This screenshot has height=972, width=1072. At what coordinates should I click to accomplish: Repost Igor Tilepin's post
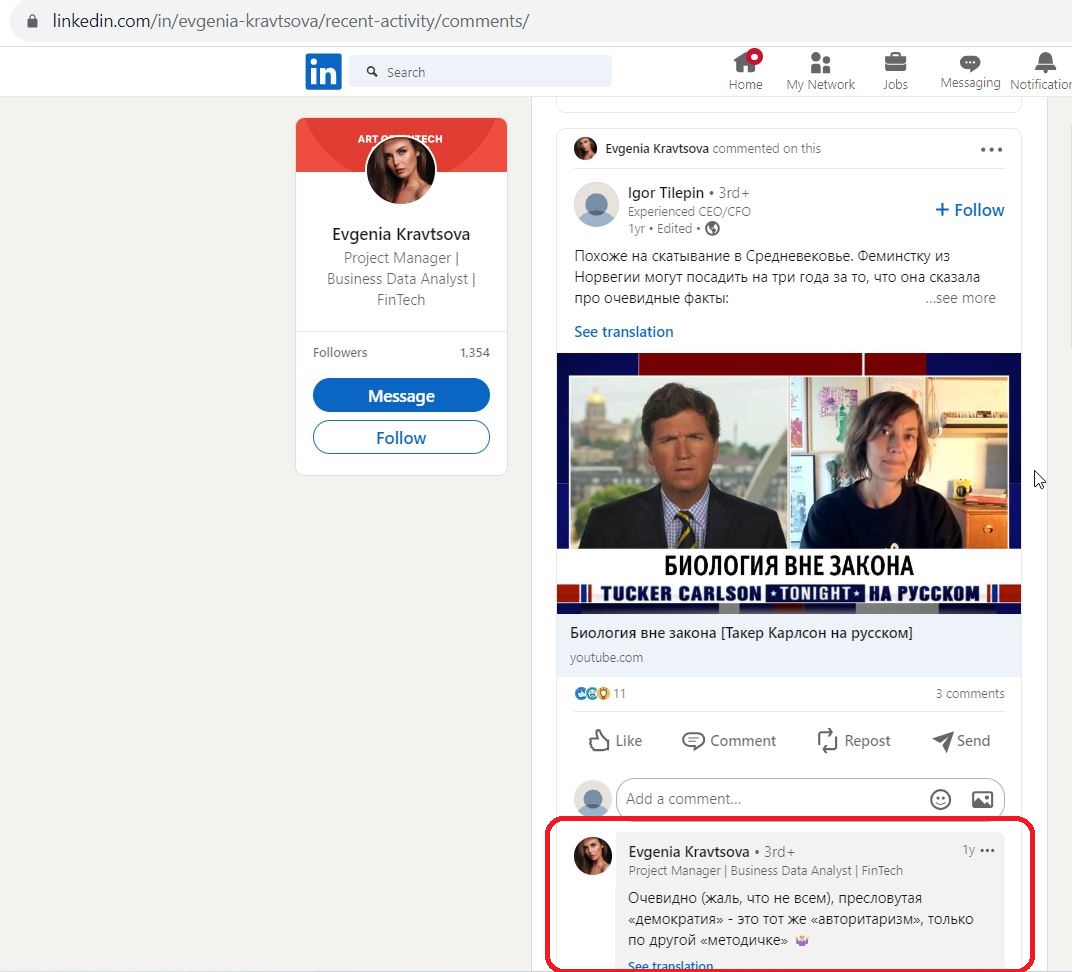tap(854, 741)
